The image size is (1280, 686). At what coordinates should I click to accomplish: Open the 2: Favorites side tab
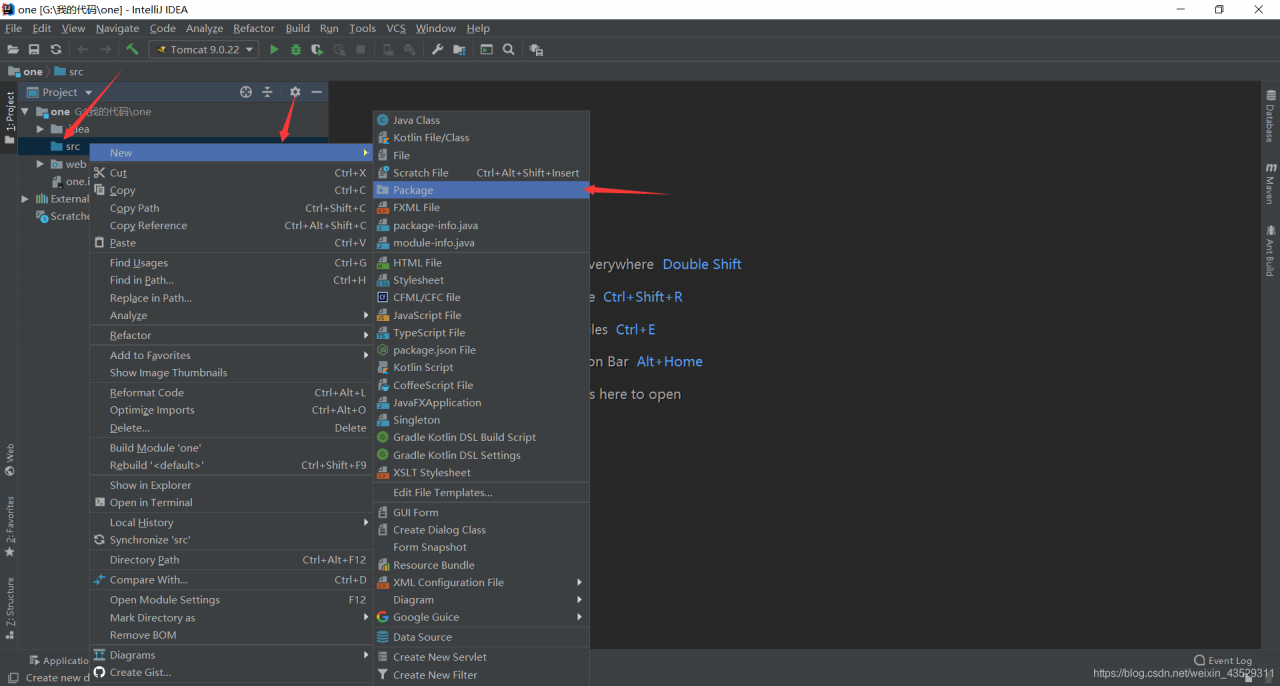coord(10,527)
